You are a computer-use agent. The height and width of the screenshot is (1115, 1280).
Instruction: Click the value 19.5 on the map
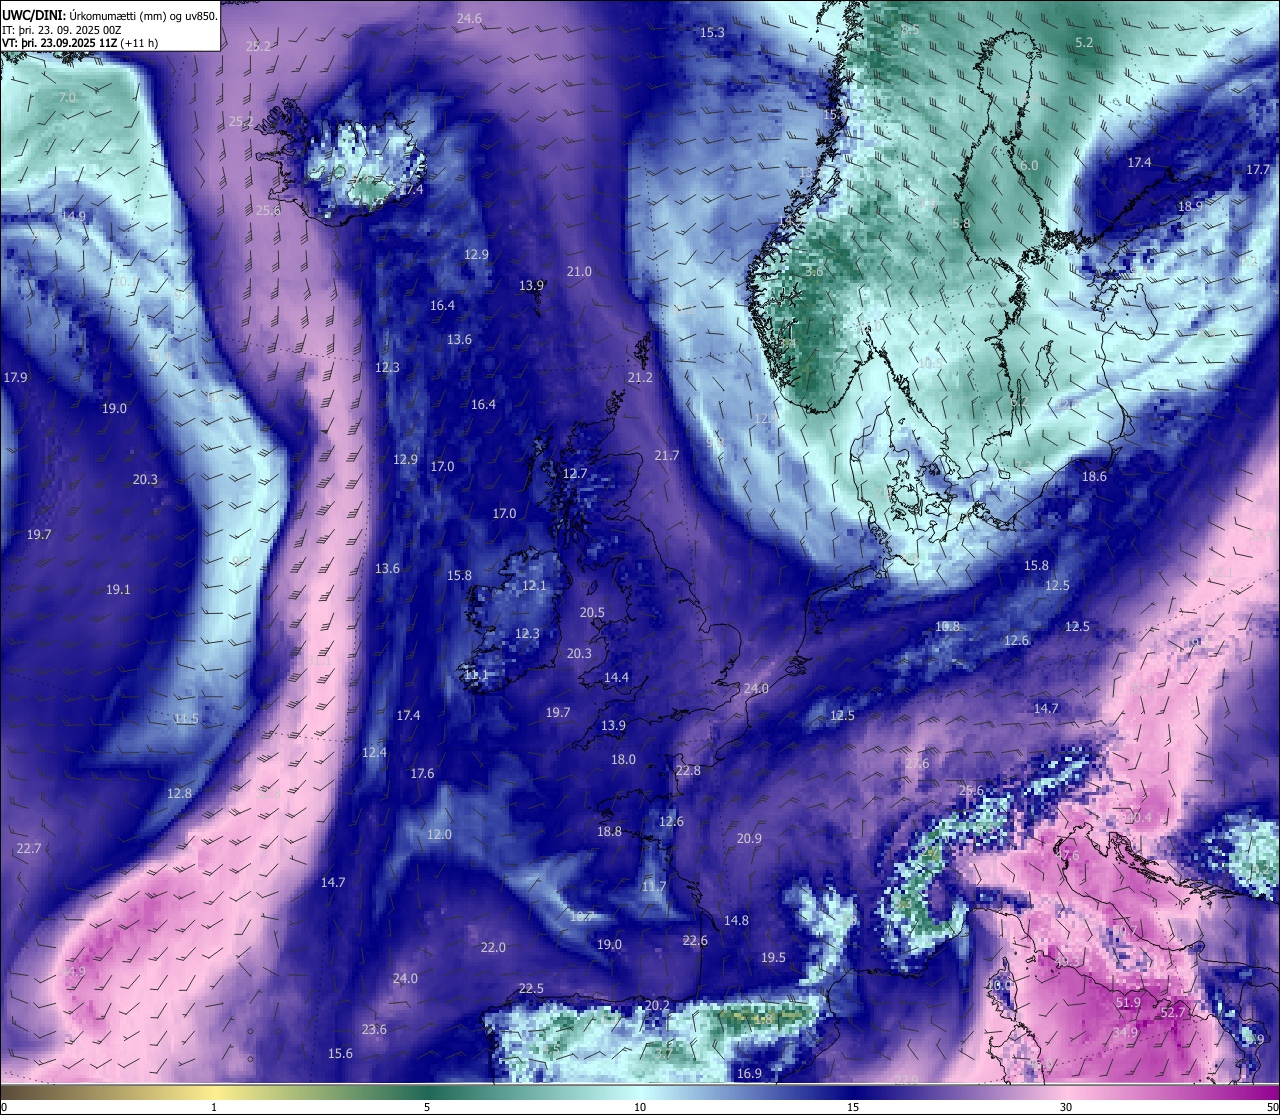click(x=773, y=958)
